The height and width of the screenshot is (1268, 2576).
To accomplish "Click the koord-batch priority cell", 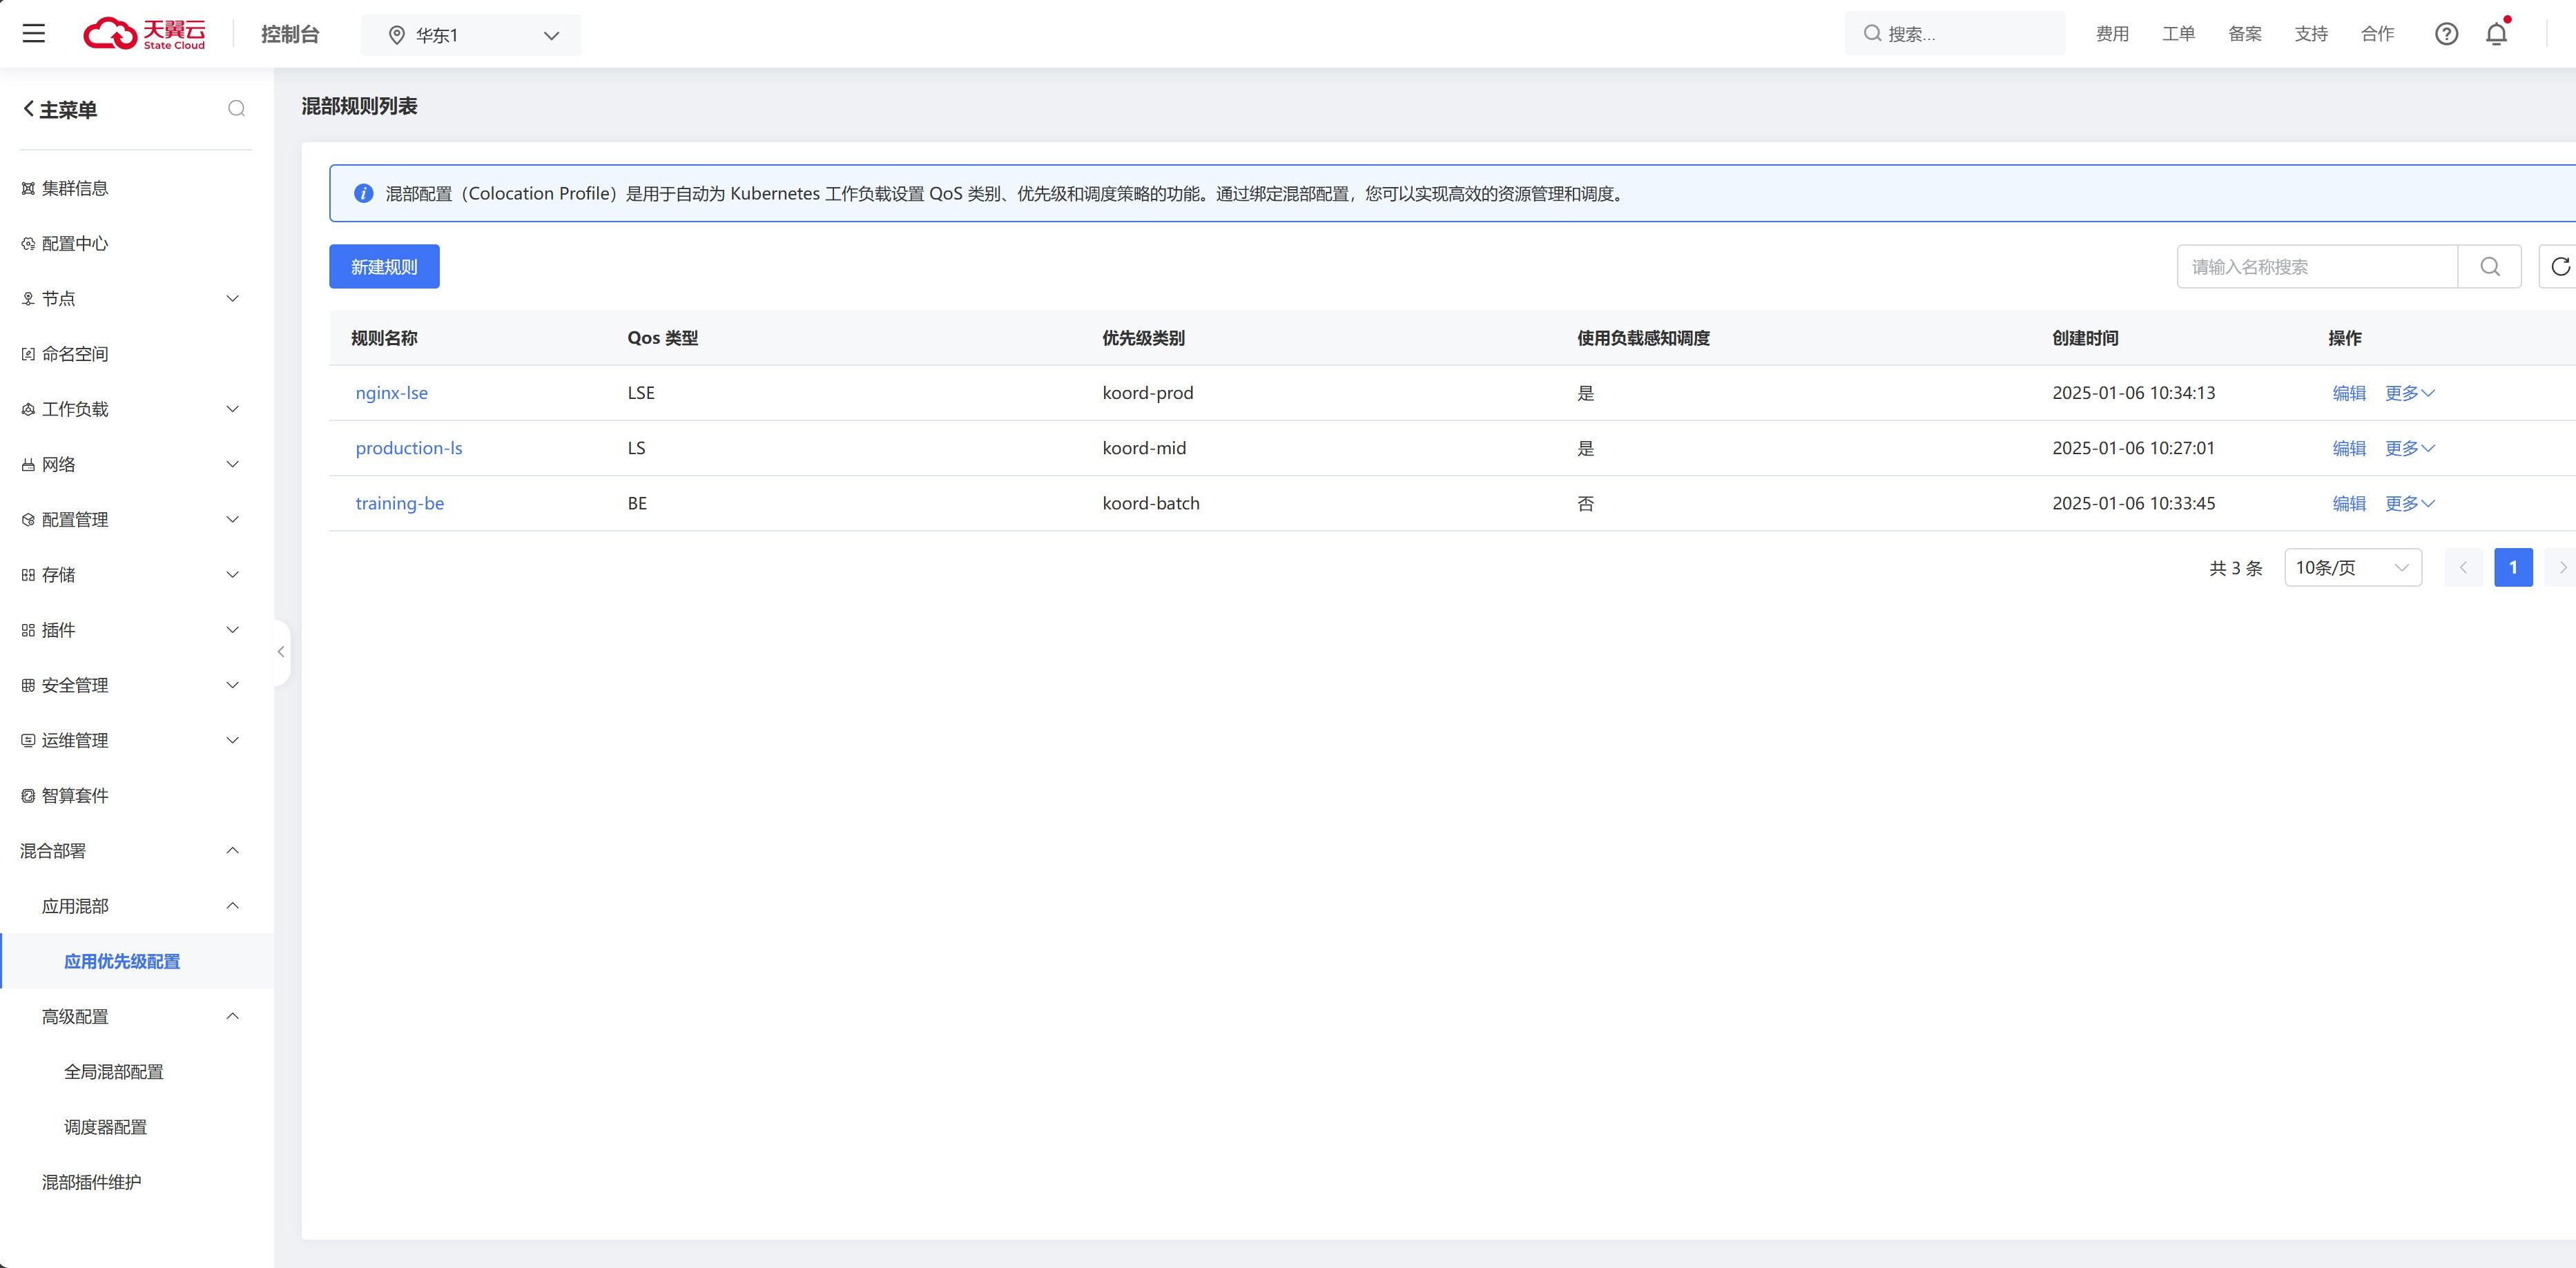I will pyautogui.click(x=1151, y=503).
